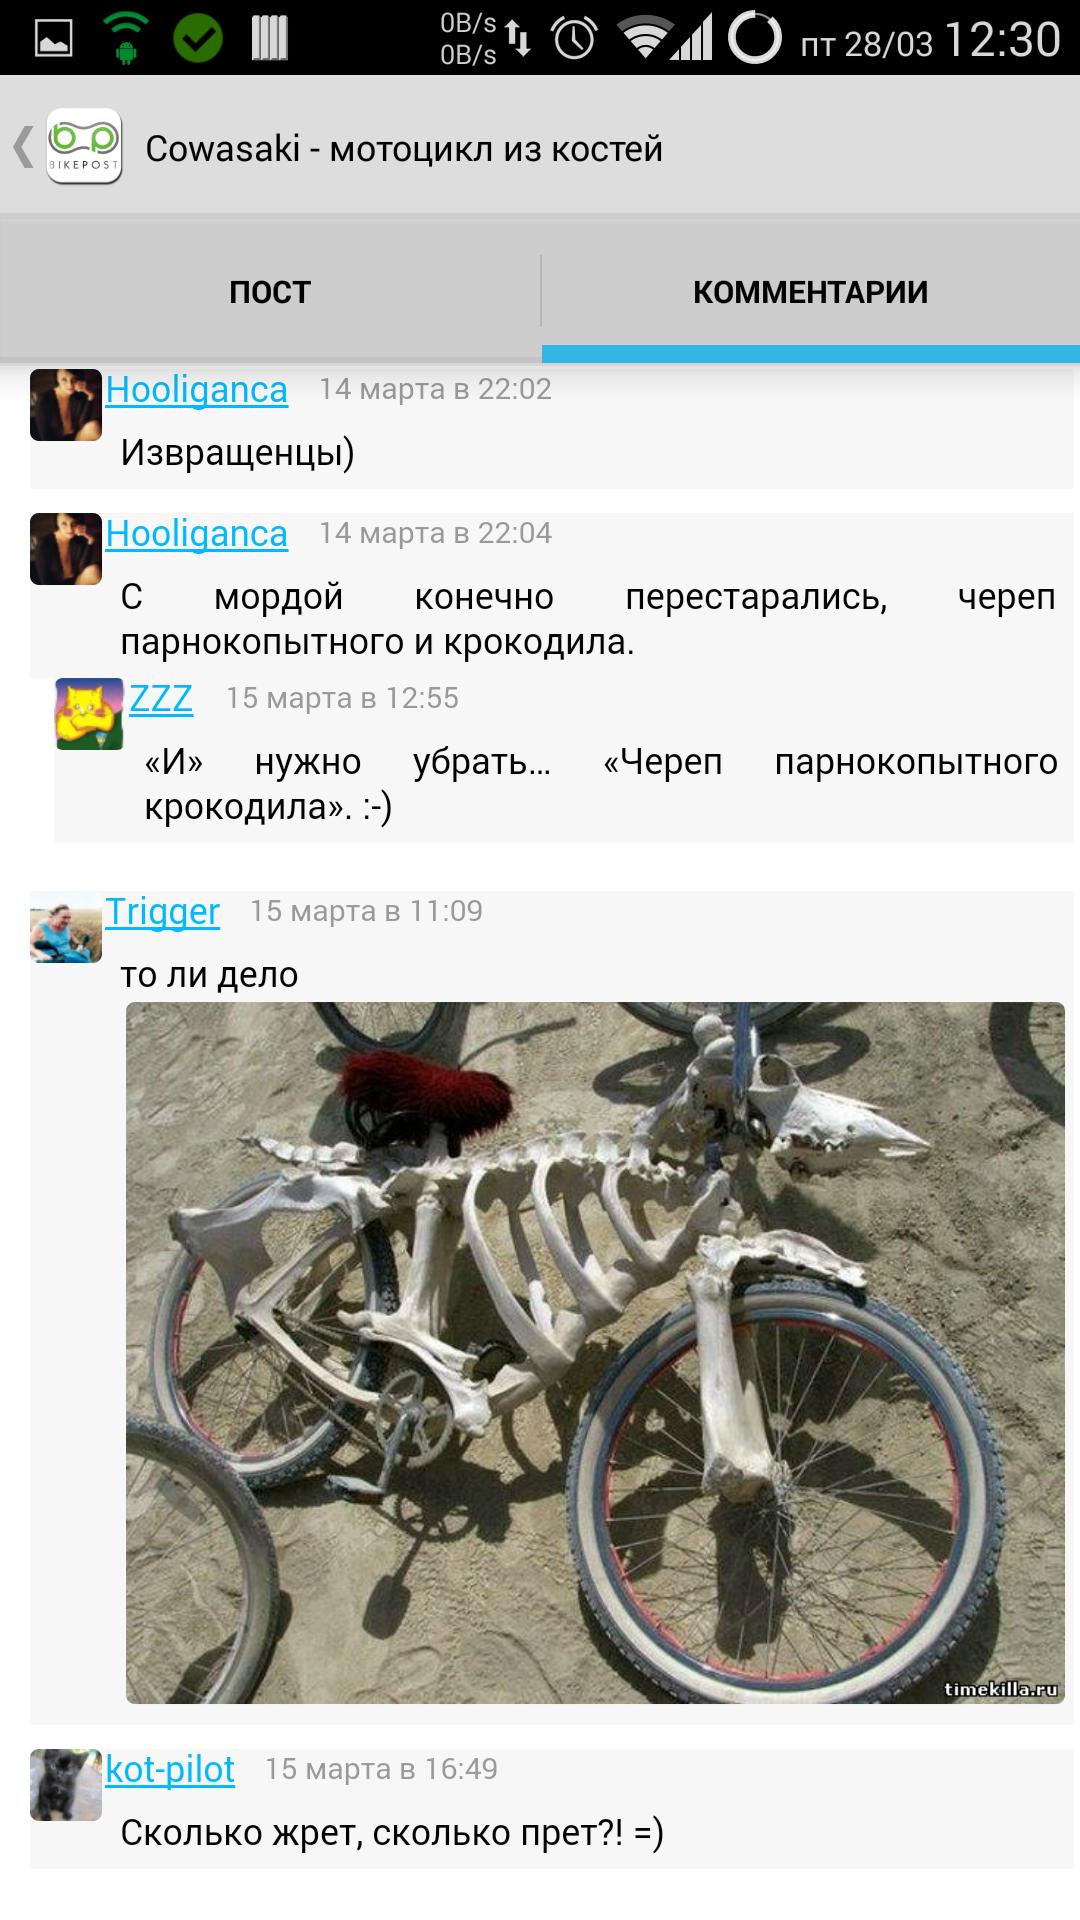Viewport: 1080px width, 1920px height.
Task: Tap the gallery notification icon in status bar
Action: (53, 38)
